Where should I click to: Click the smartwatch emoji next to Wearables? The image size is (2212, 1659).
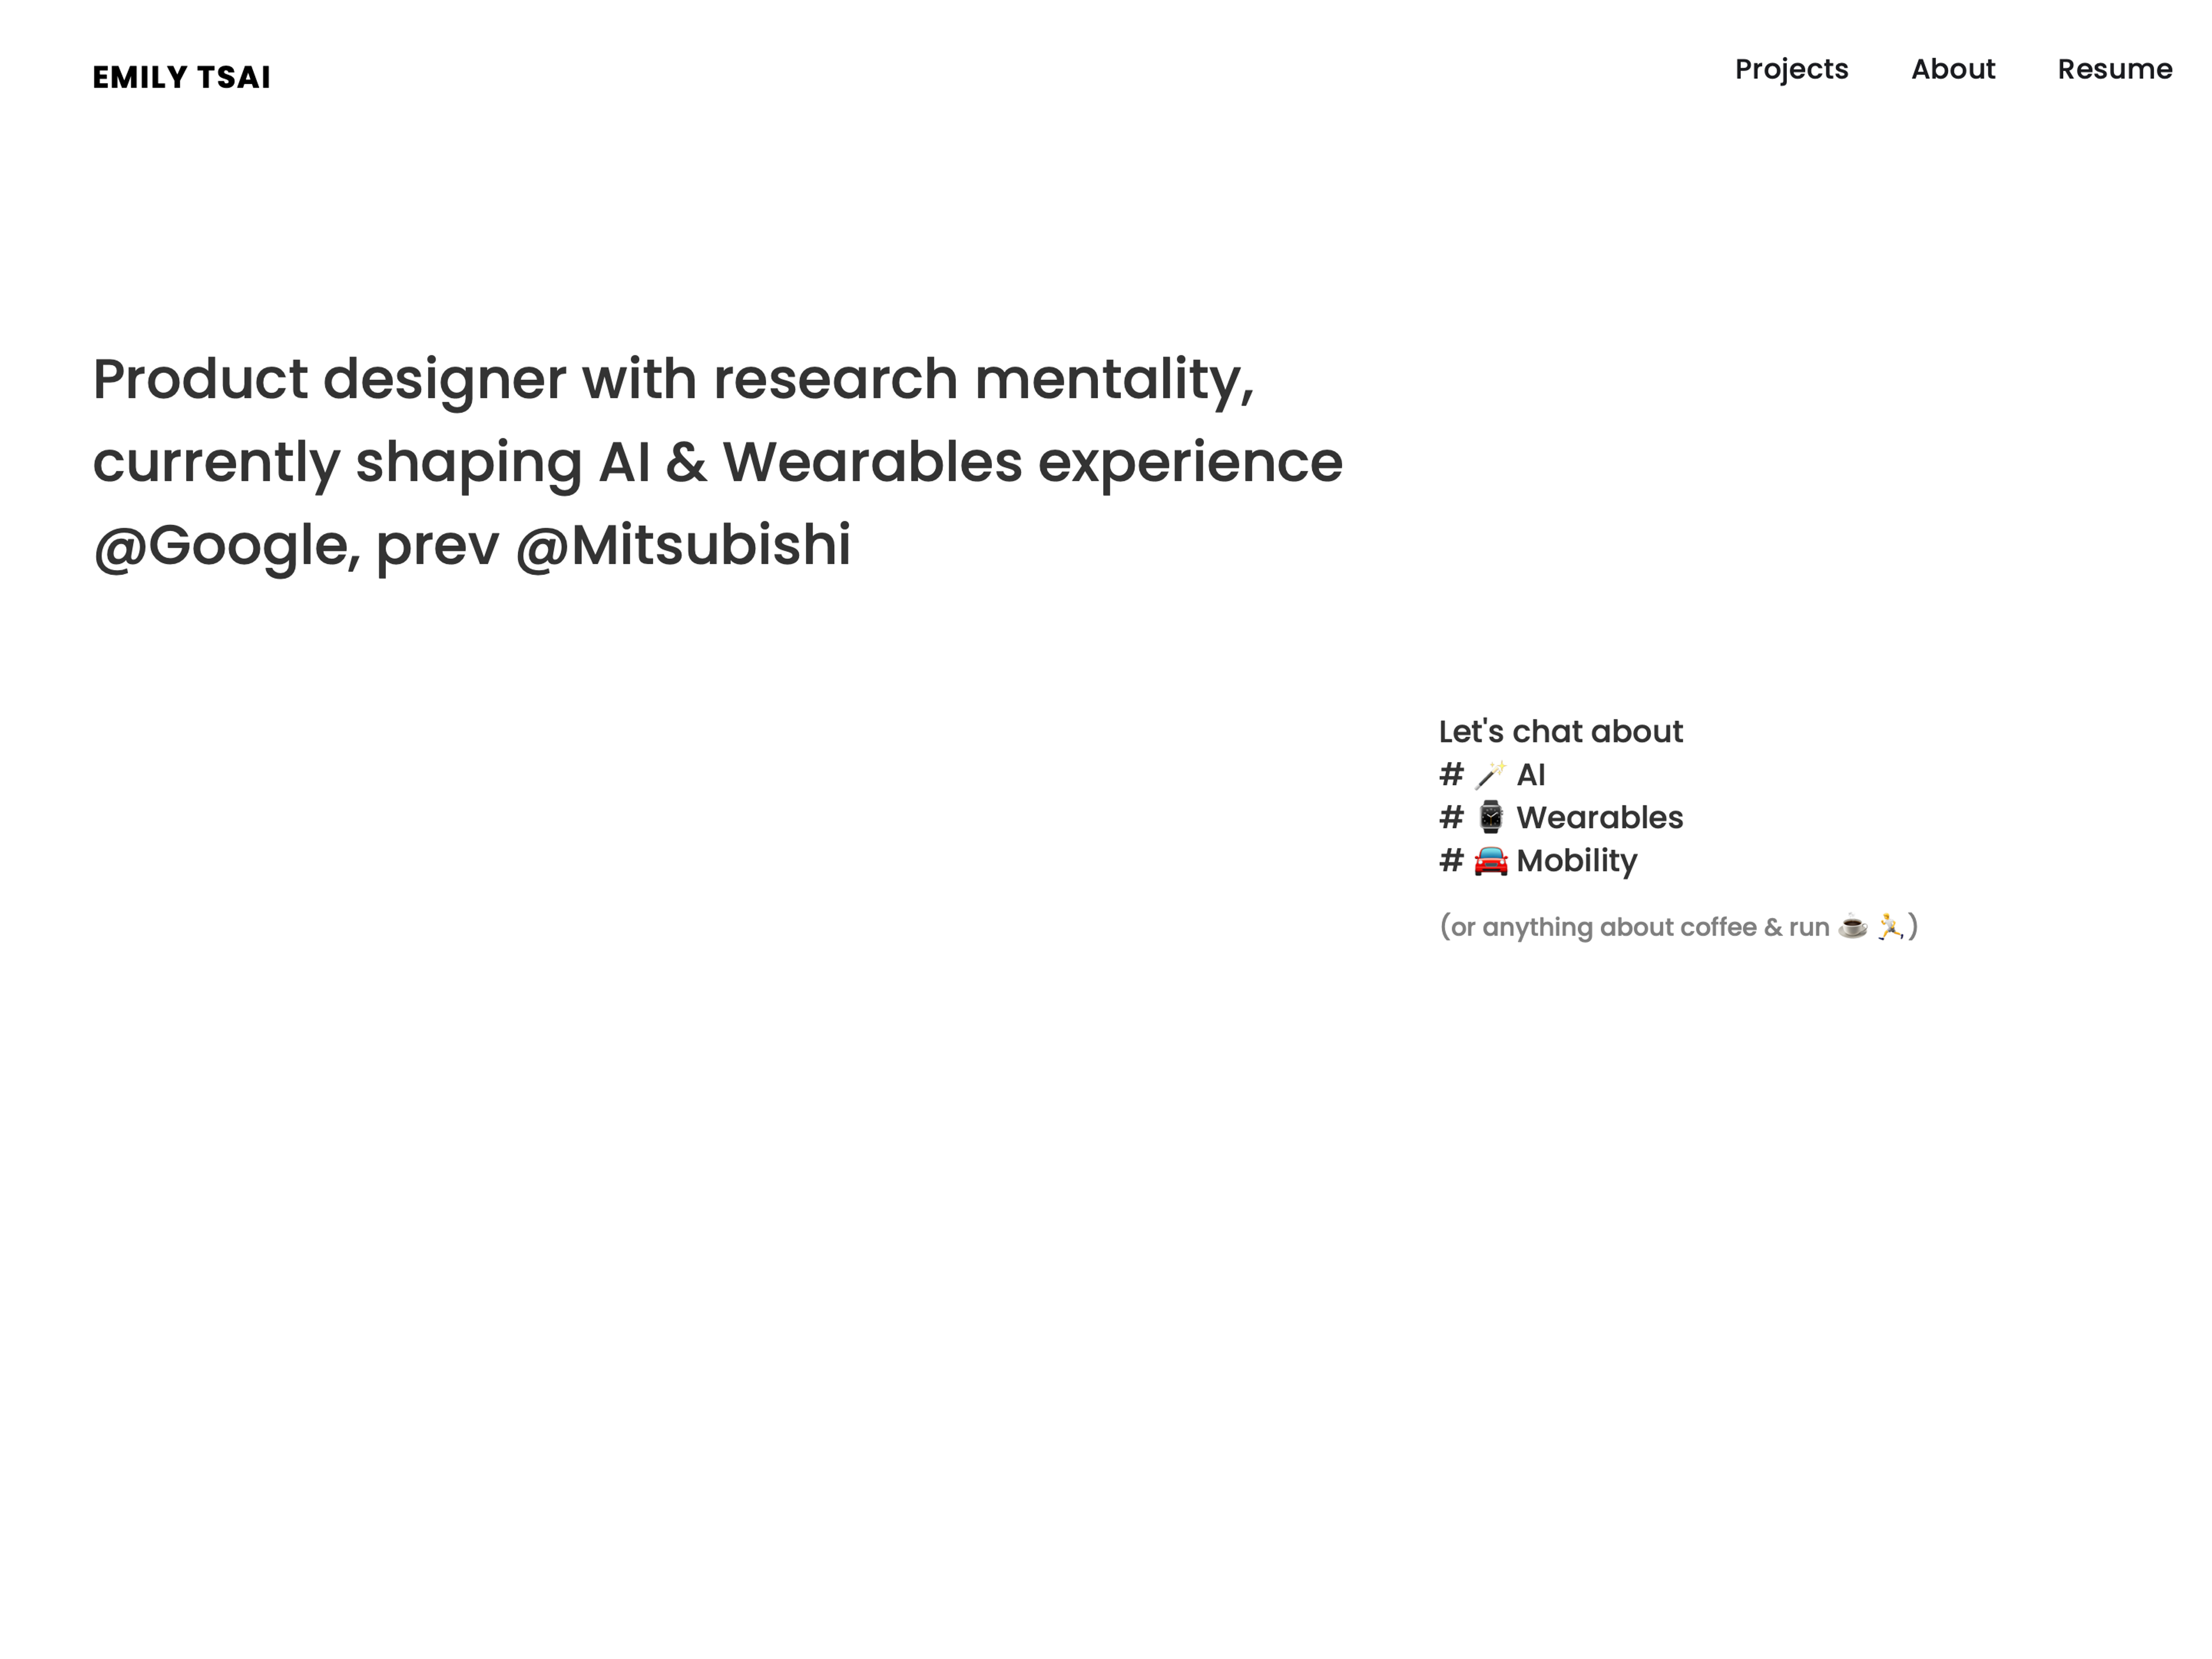click(x=1490, y=817)
